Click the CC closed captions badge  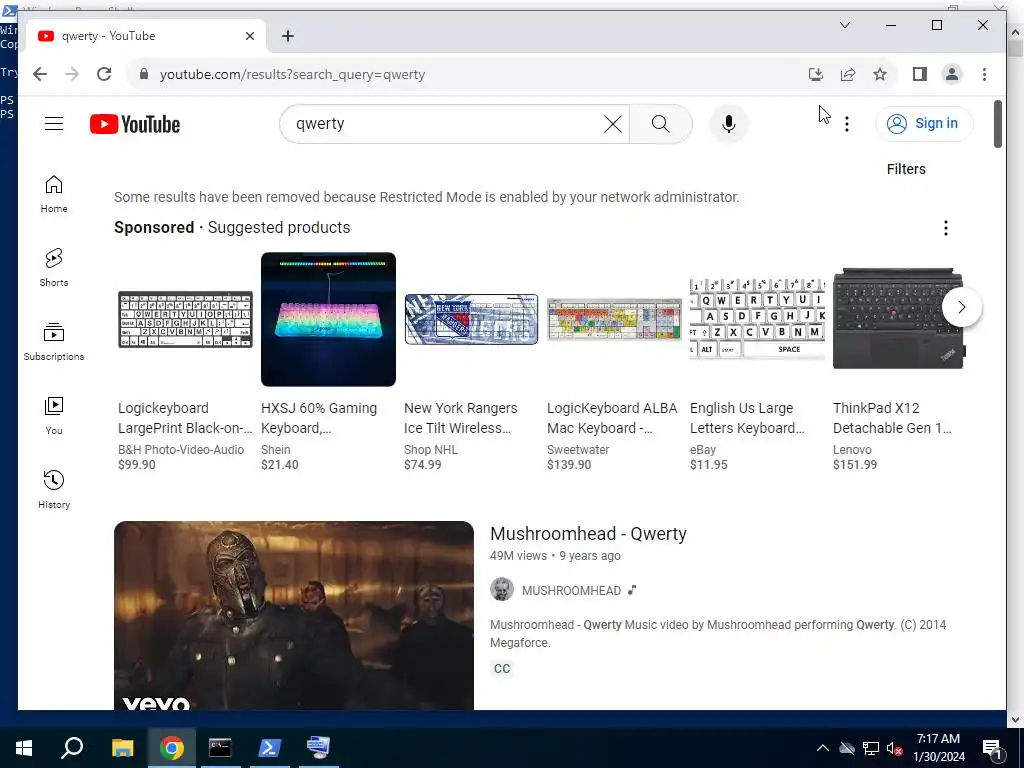502,669
